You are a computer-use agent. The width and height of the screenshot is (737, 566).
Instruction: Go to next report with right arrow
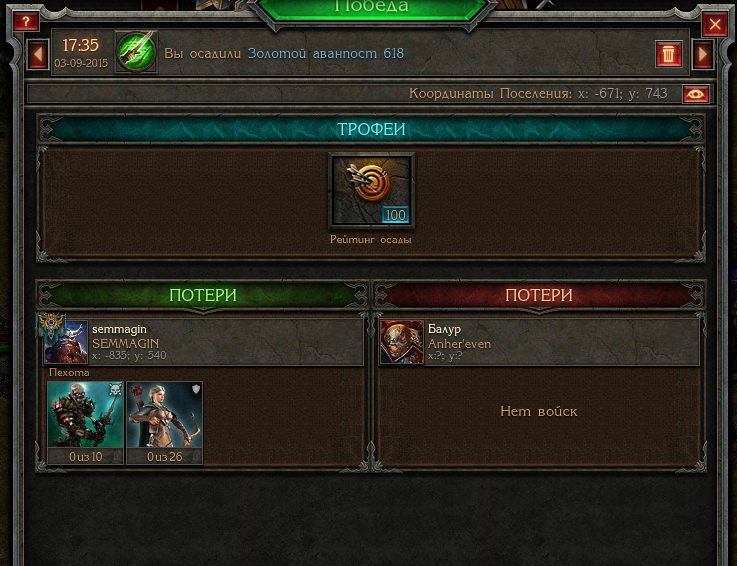703,55
